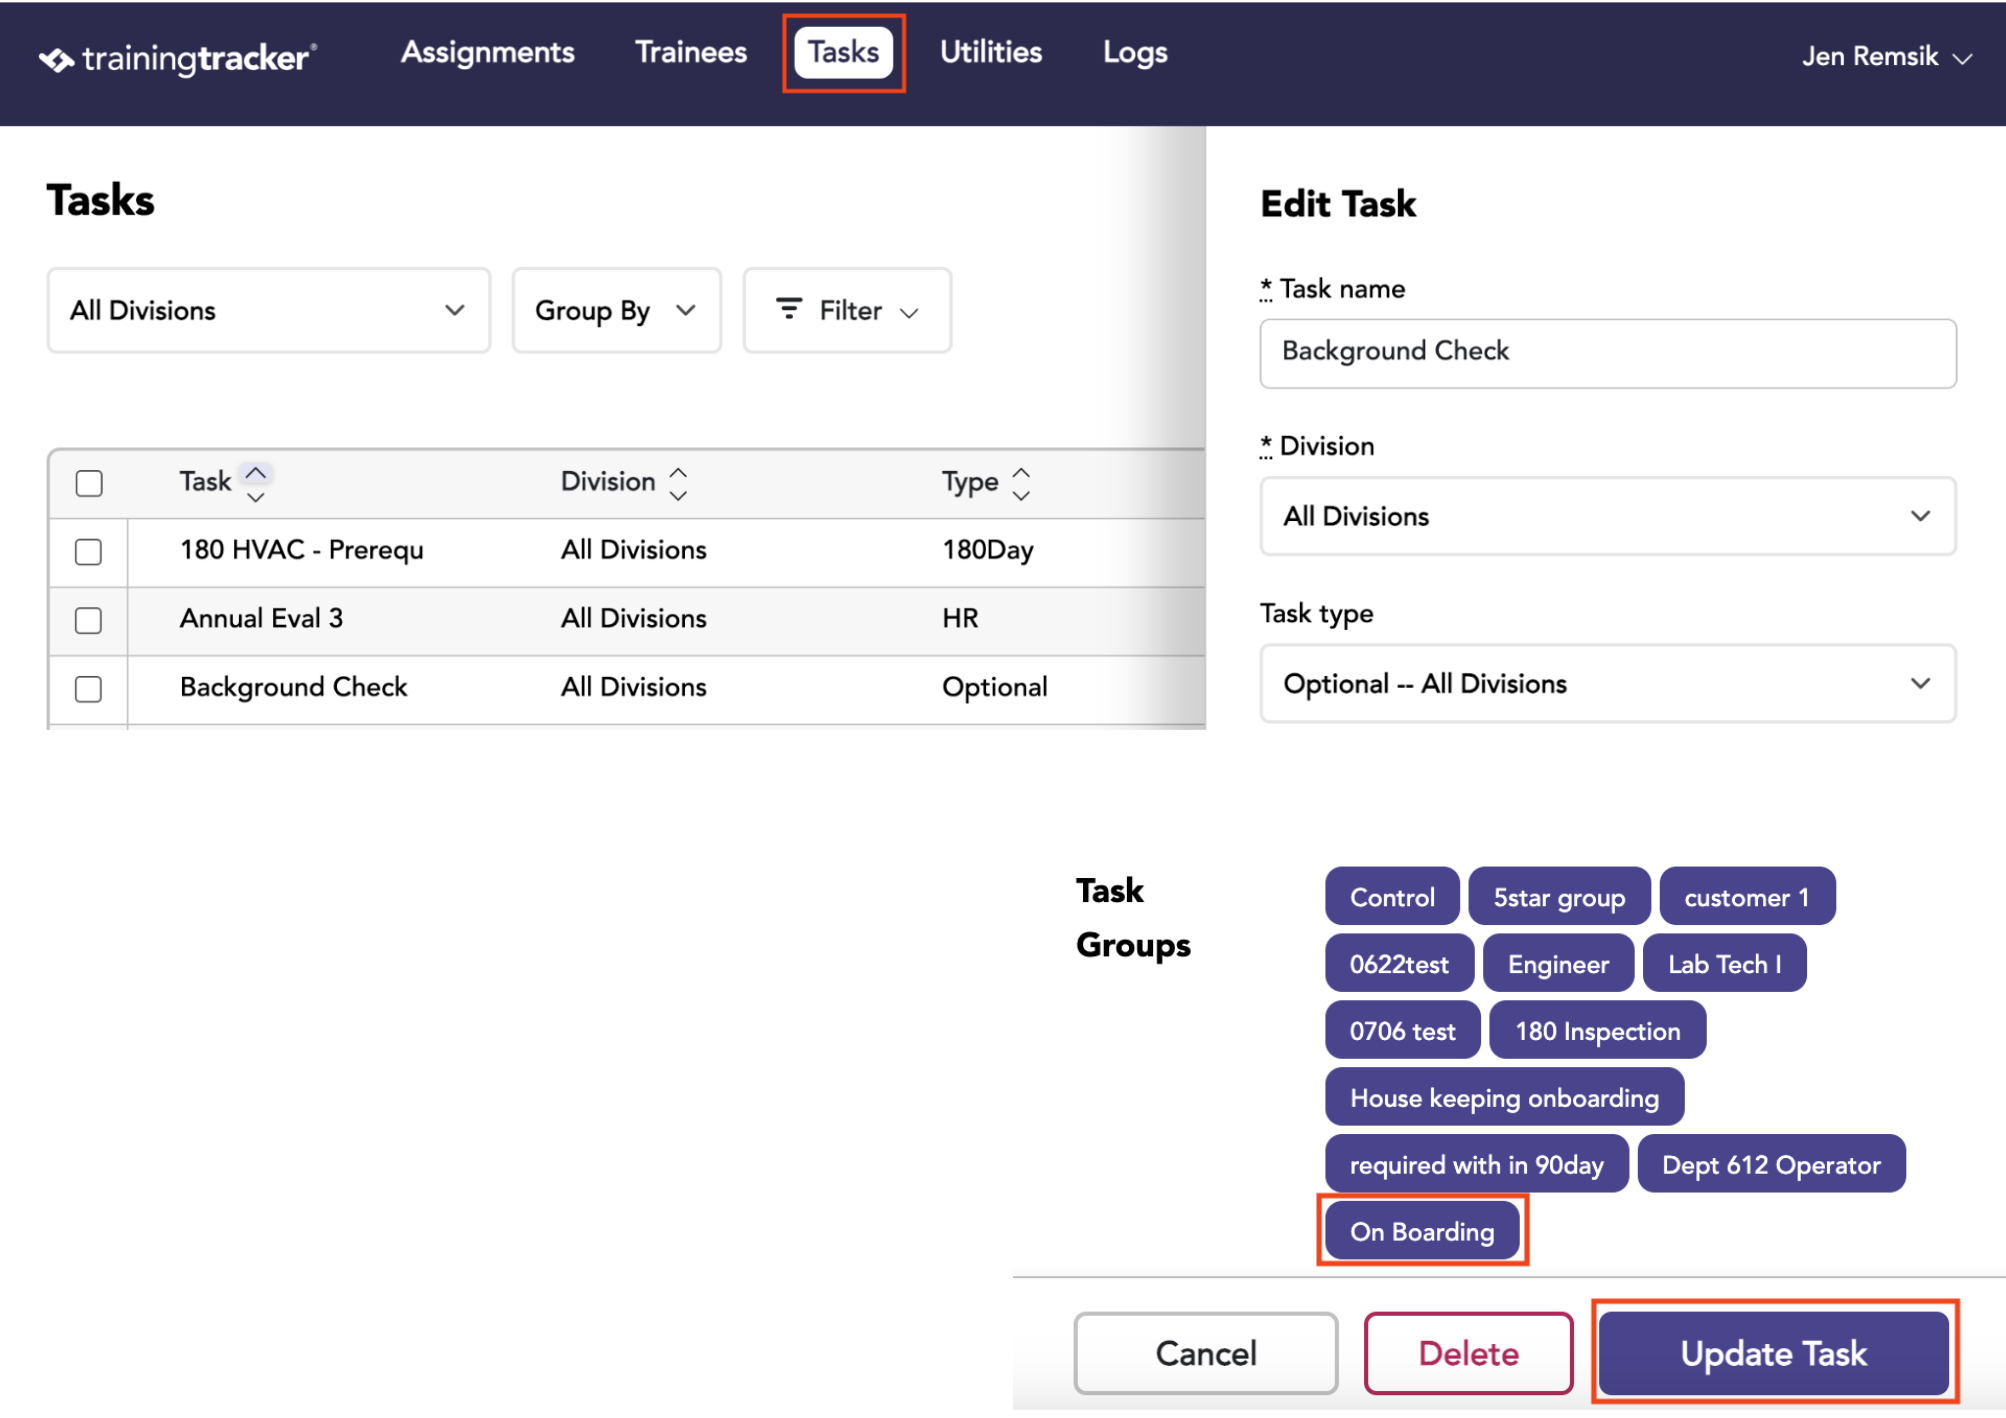Switch to the Assignments tab
The height and width of the screenshot is (1418, 2006).
coord(487,52)
